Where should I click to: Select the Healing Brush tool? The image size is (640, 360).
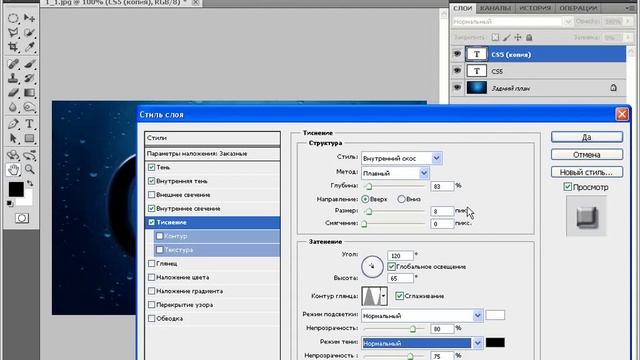pyautogui.click(x=13, y=64)
